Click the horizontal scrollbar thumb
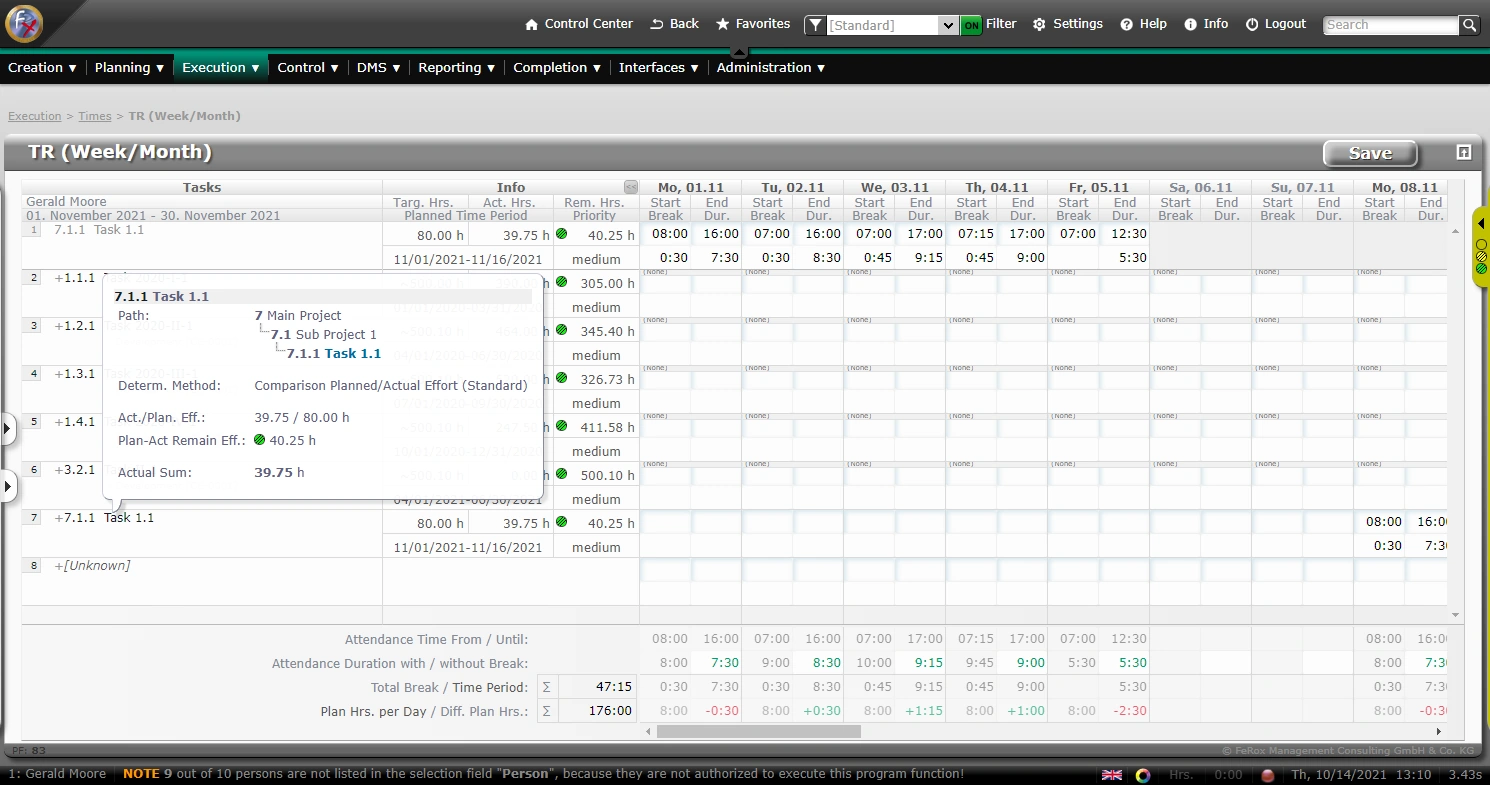 (x=758, y=731)
